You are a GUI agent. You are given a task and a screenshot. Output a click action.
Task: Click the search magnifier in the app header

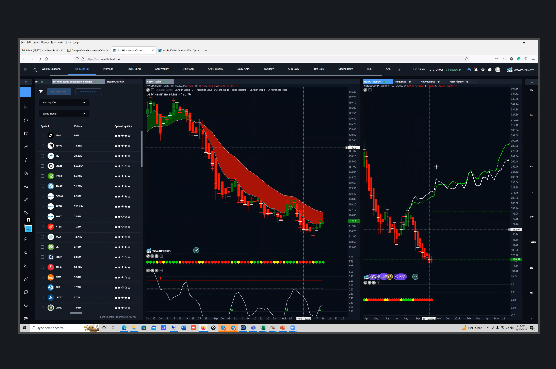pyautogui.click(x=35, y=69)
